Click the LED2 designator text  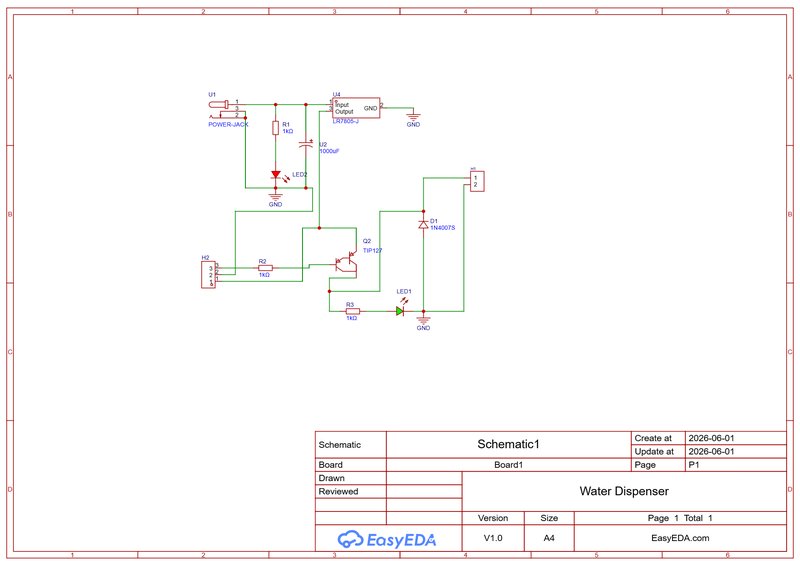300,175
